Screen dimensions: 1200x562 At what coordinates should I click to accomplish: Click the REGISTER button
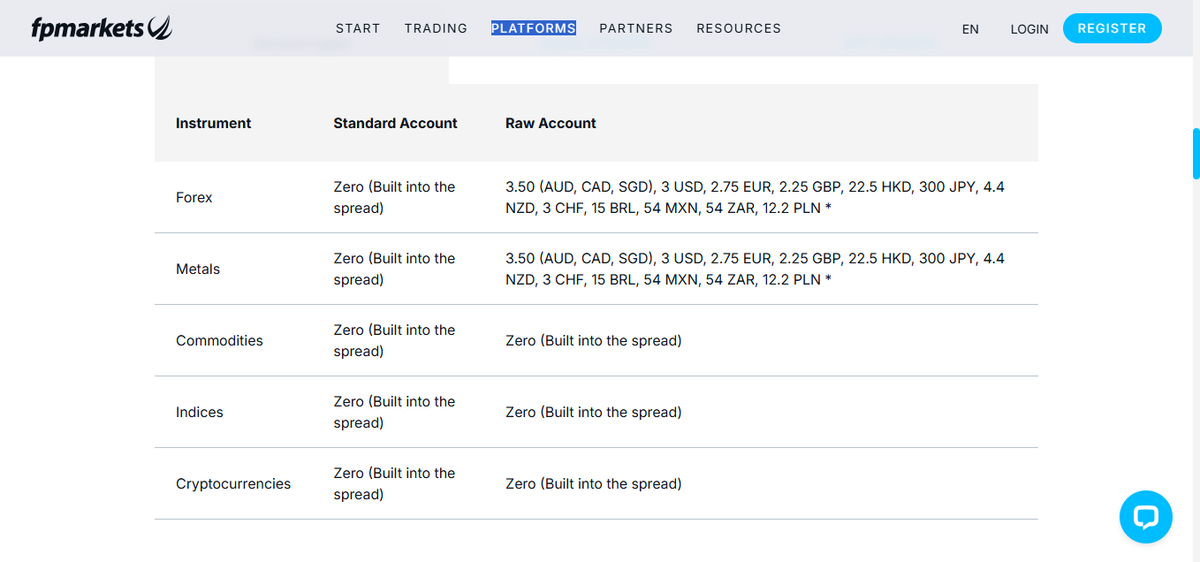point(1112,28)
